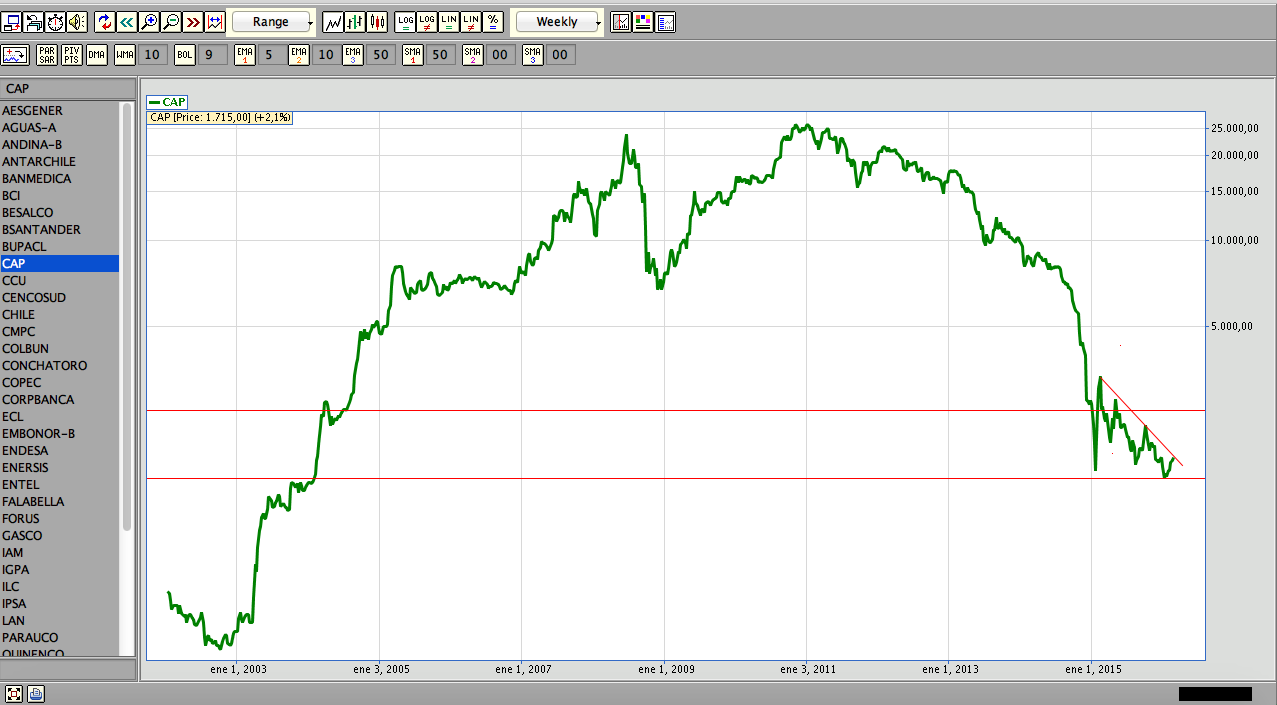This screenshot has width=1277, height=705.
Task: Click the chart indicator panel icon
Action: (x=621, y=21)
